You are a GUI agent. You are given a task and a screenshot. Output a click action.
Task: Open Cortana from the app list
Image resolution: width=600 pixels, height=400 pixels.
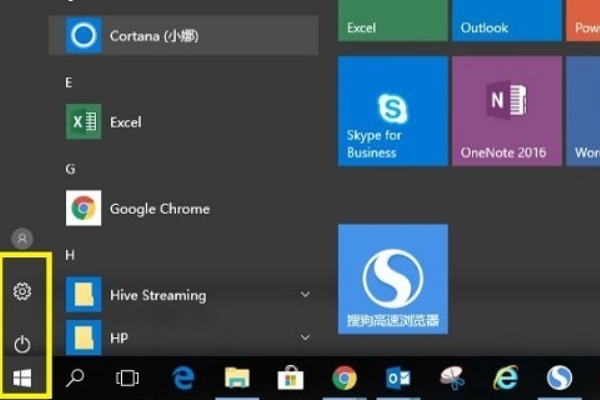pyautogui.click(x=183, y=35)
